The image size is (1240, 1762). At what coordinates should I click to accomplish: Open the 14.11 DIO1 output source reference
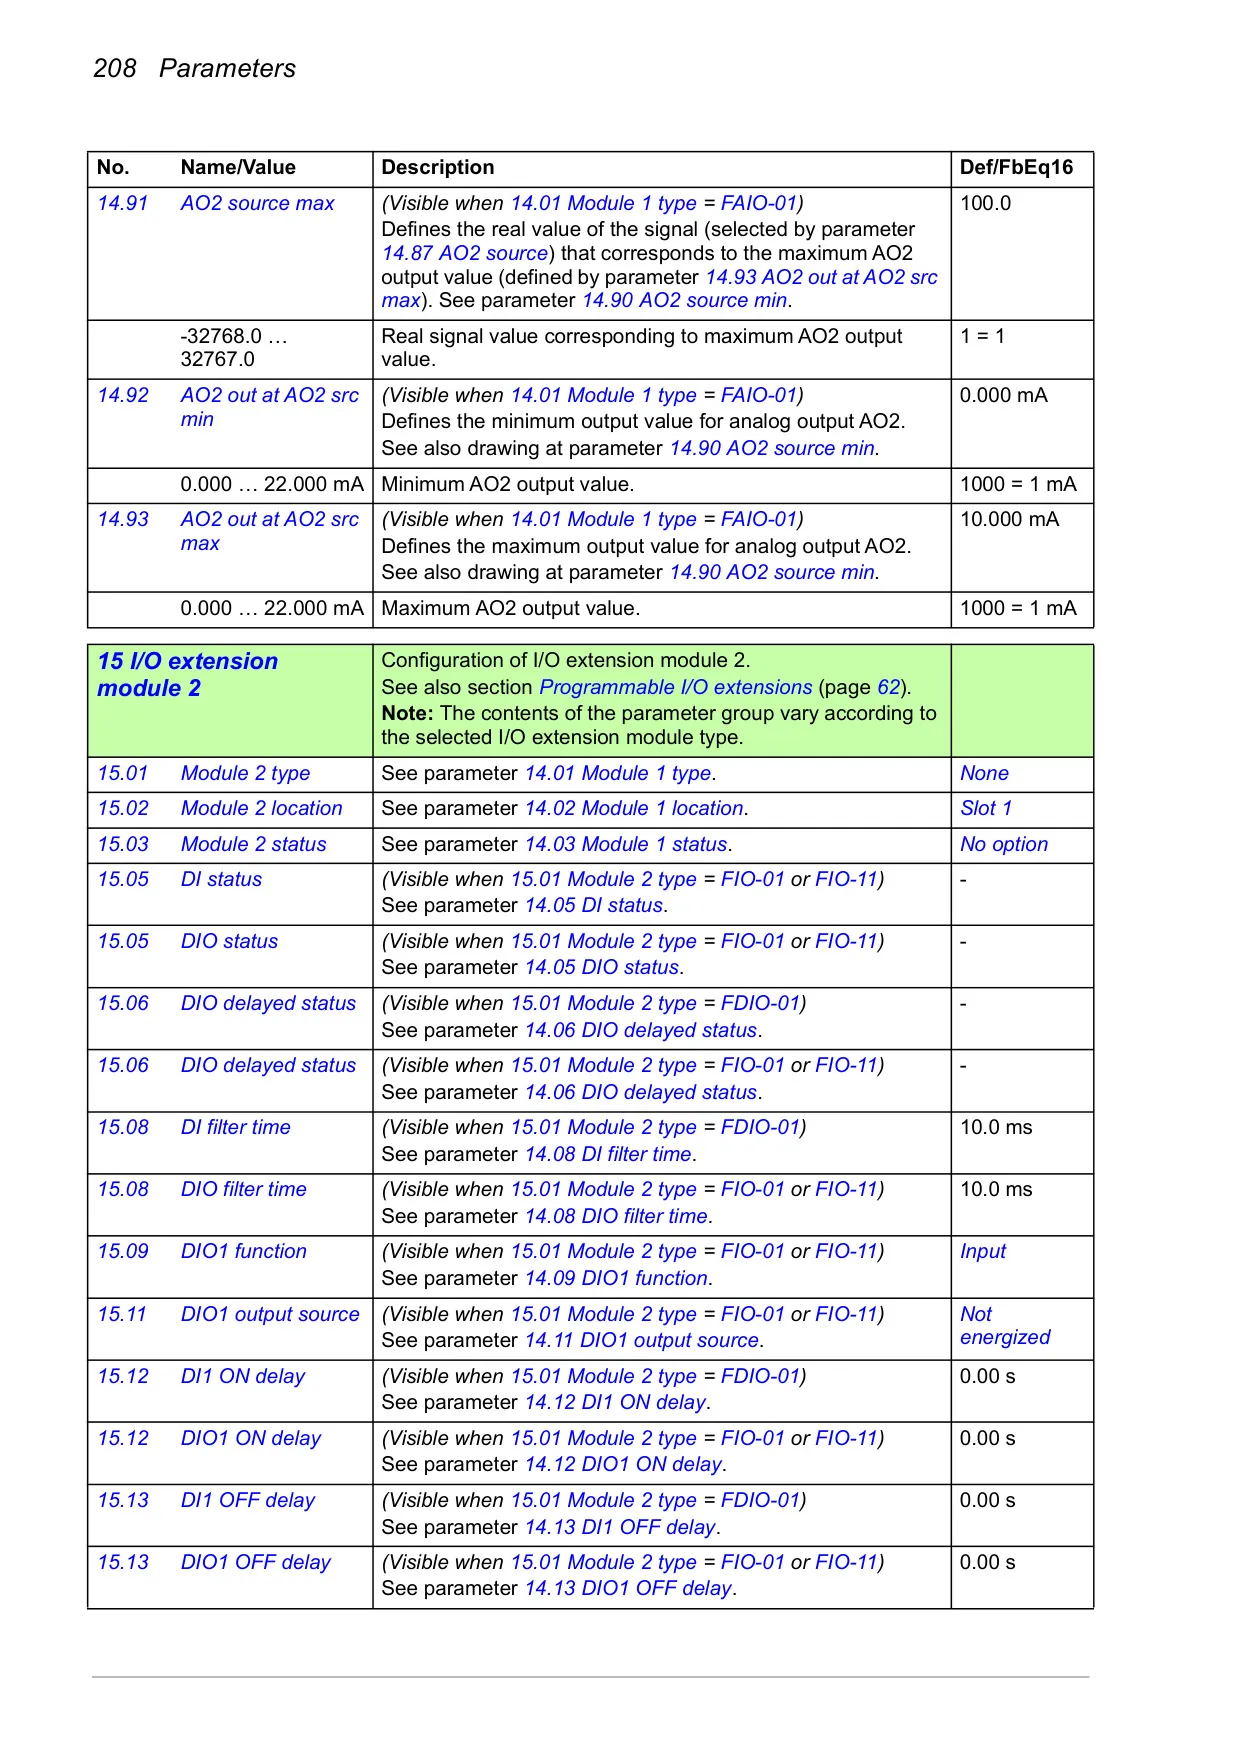click(x=642, y=1340)
